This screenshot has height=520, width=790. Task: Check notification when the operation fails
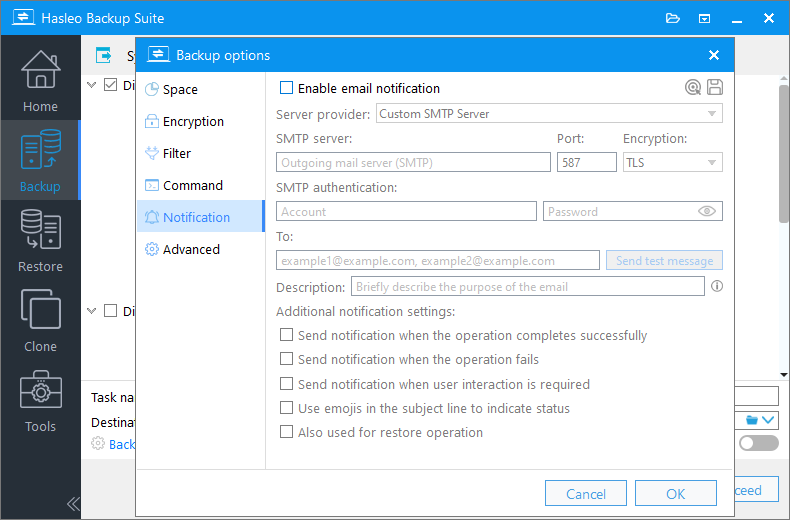[286, 359]
